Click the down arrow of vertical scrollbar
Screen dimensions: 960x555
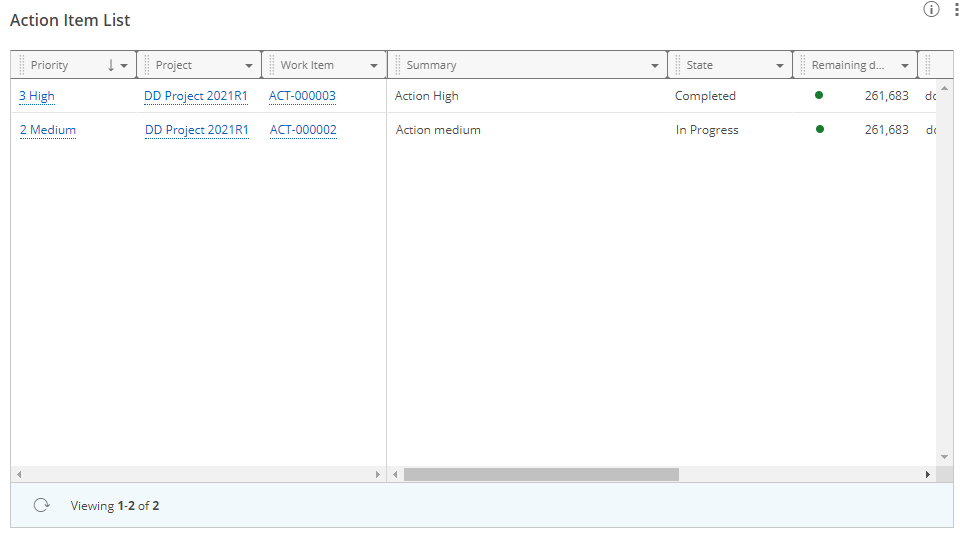click(x=944, y=457)
